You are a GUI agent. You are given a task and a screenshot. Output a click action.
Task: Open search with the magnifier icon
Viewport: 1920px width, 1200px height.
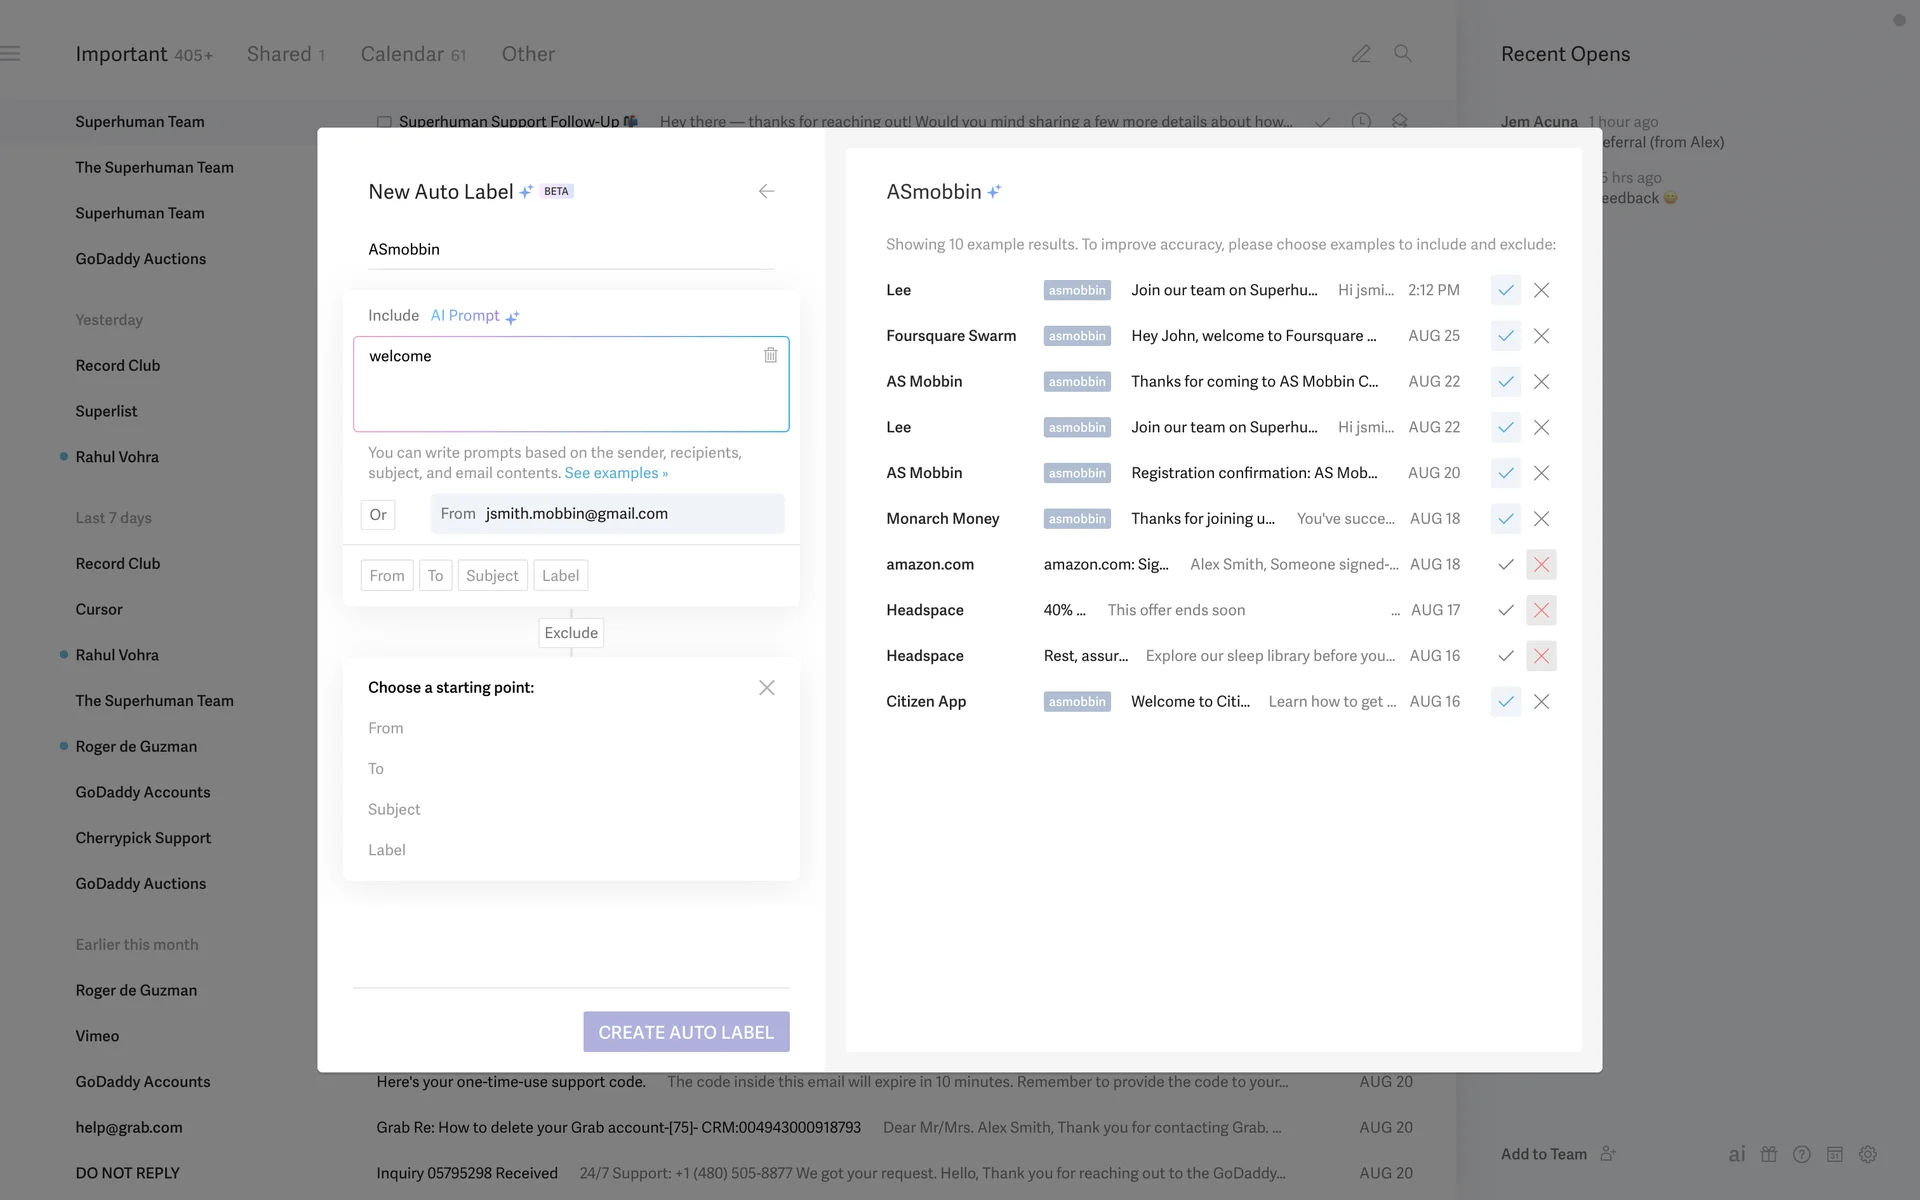(x=1403, y=54)
